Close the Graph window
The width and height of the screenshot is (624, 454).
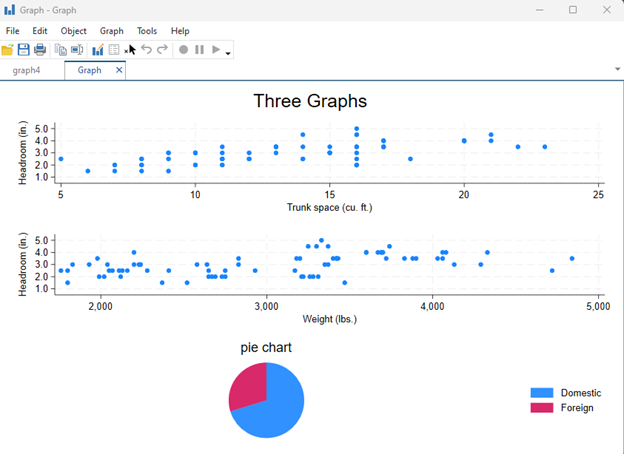tap(606, 10)
